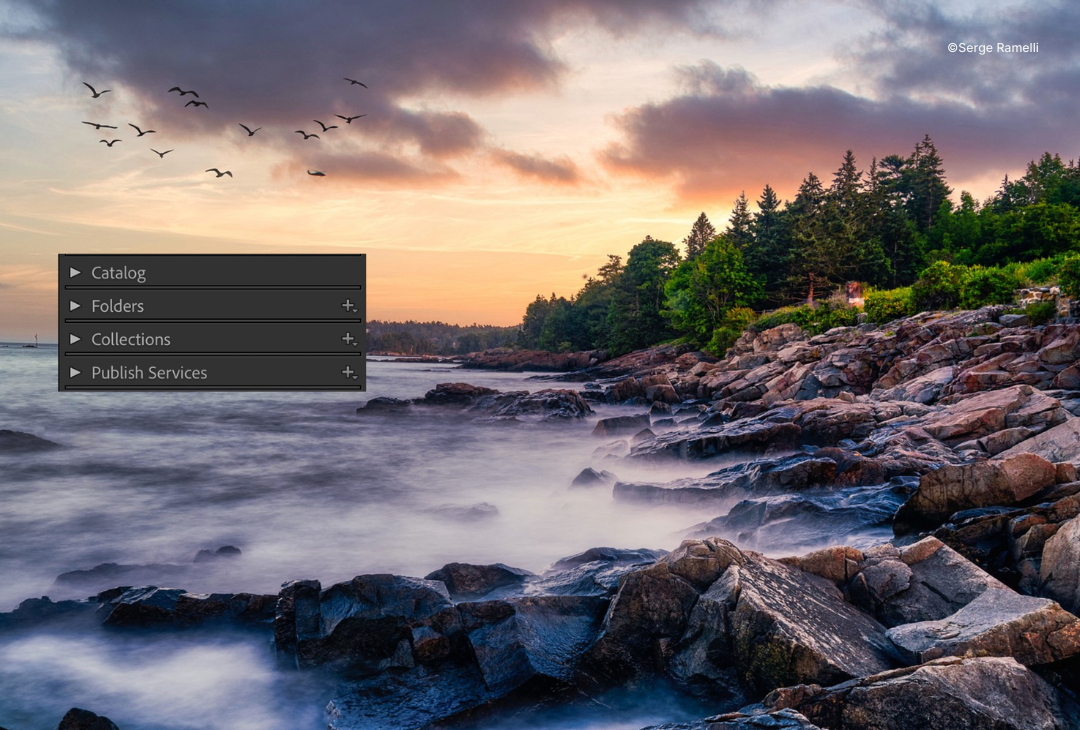
Task: Open the create new folder icon menu
Action: coord(349,306)
